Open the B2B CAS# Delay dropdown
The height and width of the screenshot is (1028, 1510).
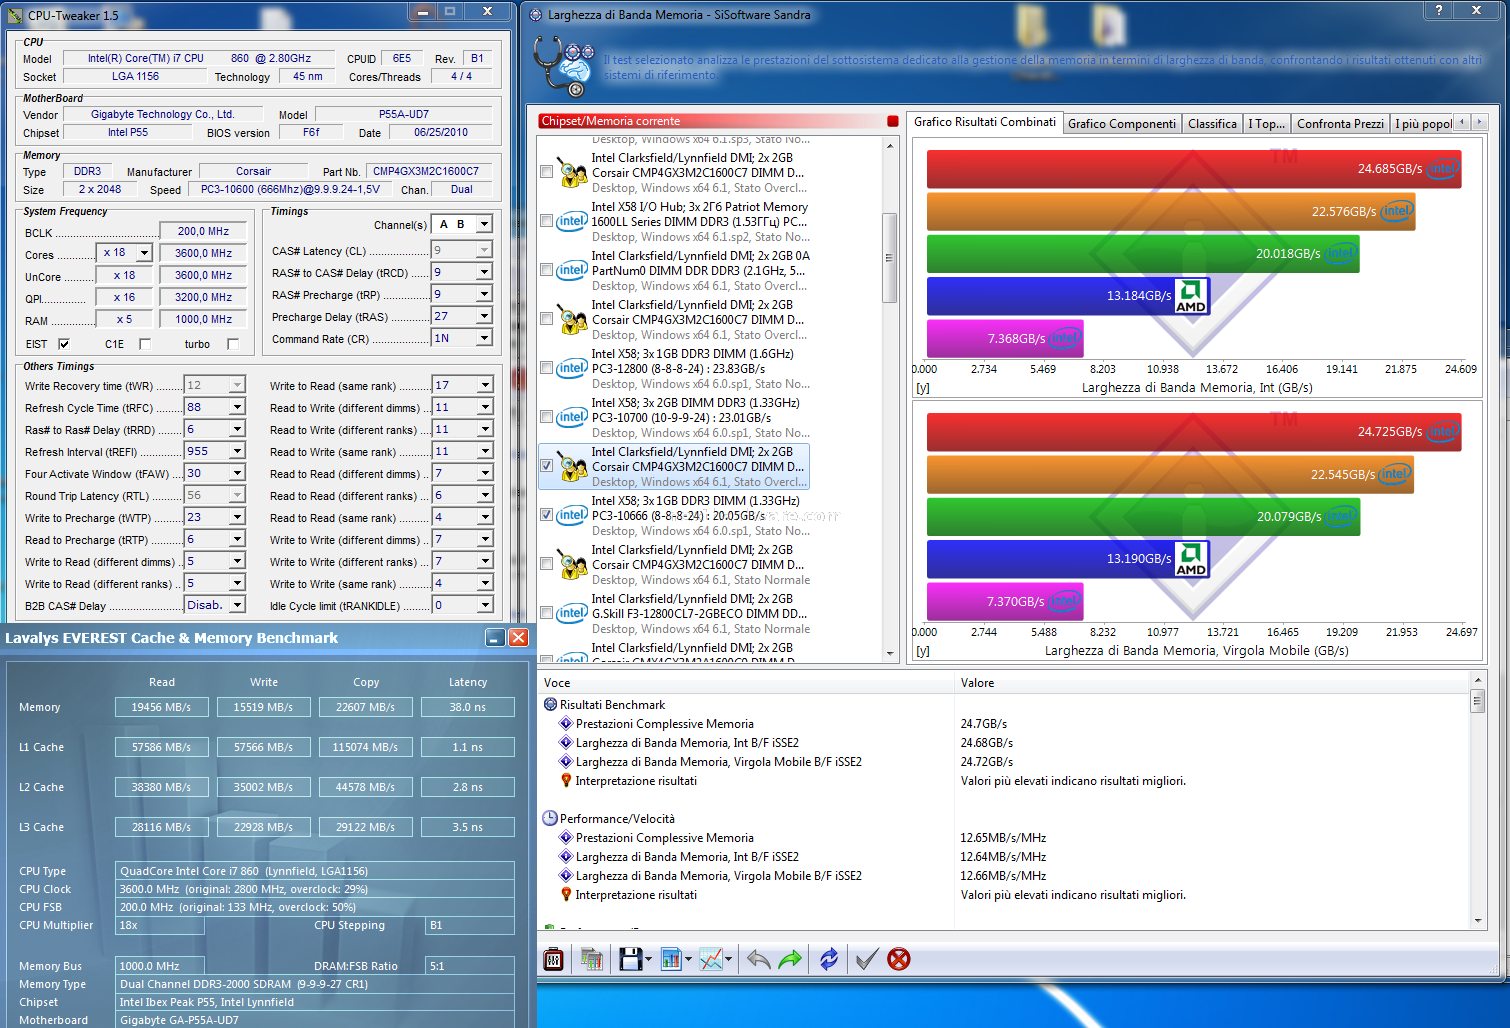coord(237,605)
